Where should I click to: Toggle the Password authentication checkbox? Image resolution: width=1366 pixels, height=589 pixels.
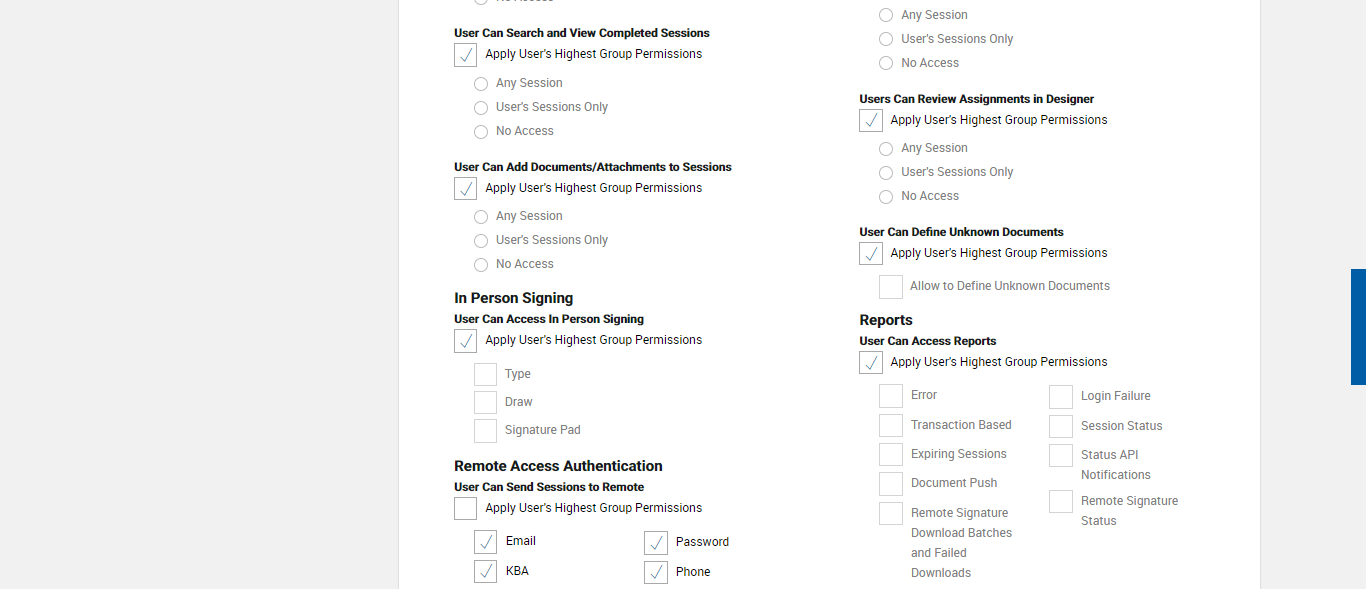pyautogui.click(x=656, y=543)
